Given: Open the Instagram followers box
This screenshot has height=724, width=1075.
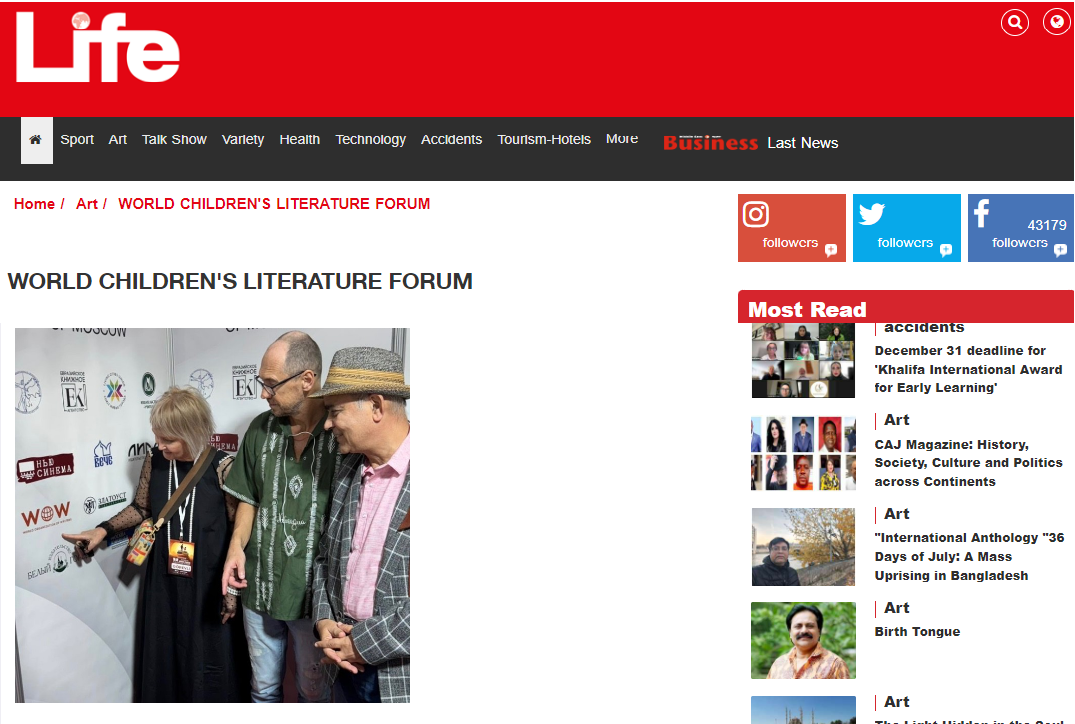Looking at the screenshot, I should pos(792,228).
